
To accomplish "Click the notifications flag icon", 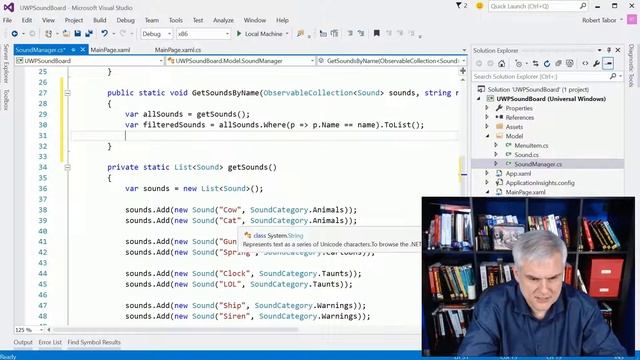I will point(459,6).
